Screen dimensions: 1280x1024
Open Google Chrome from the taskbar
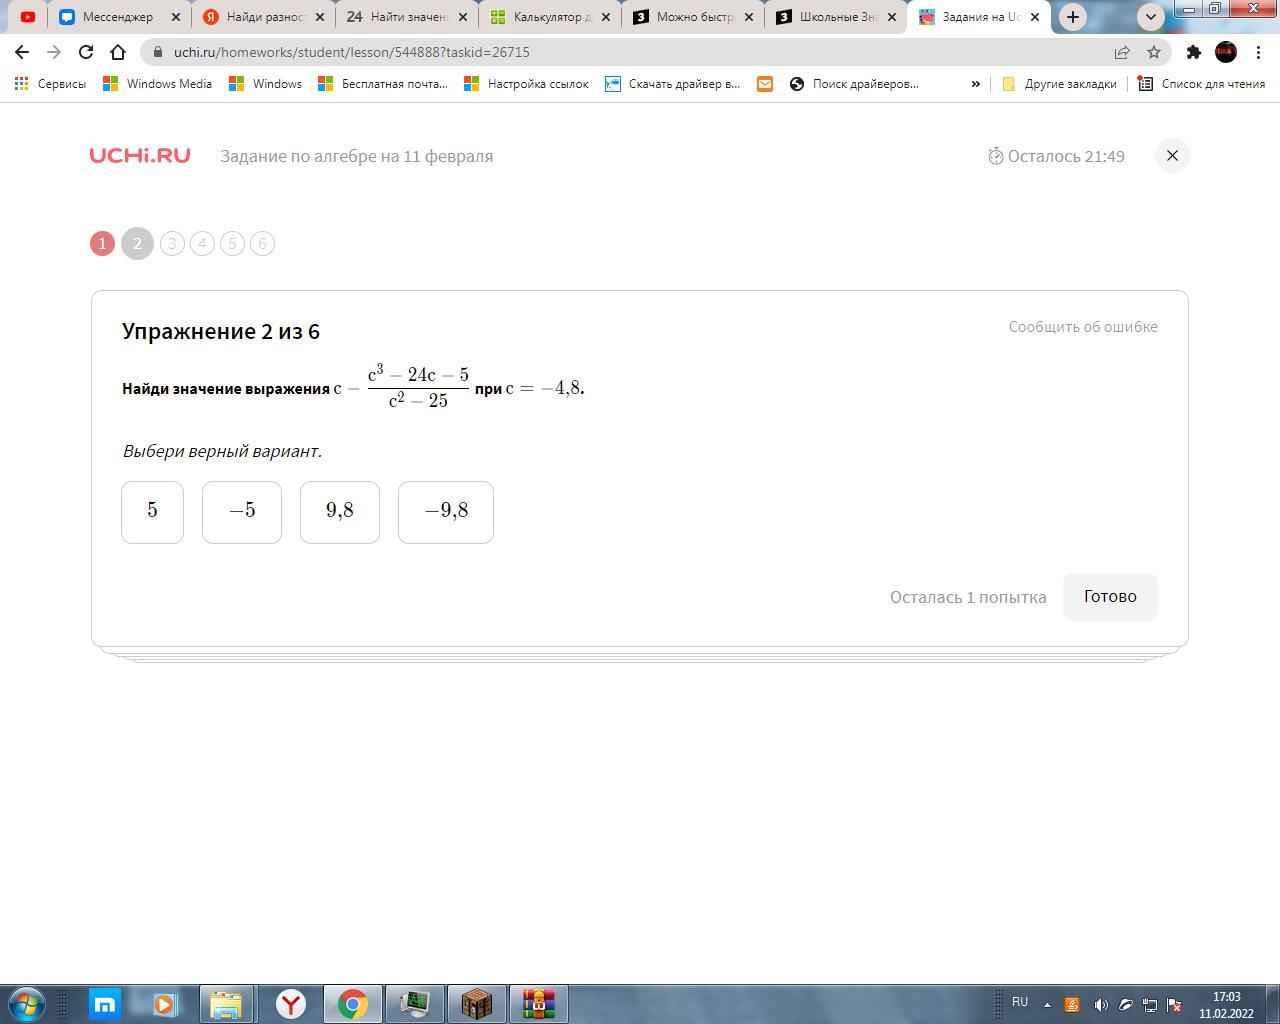tap(352, 1003)
